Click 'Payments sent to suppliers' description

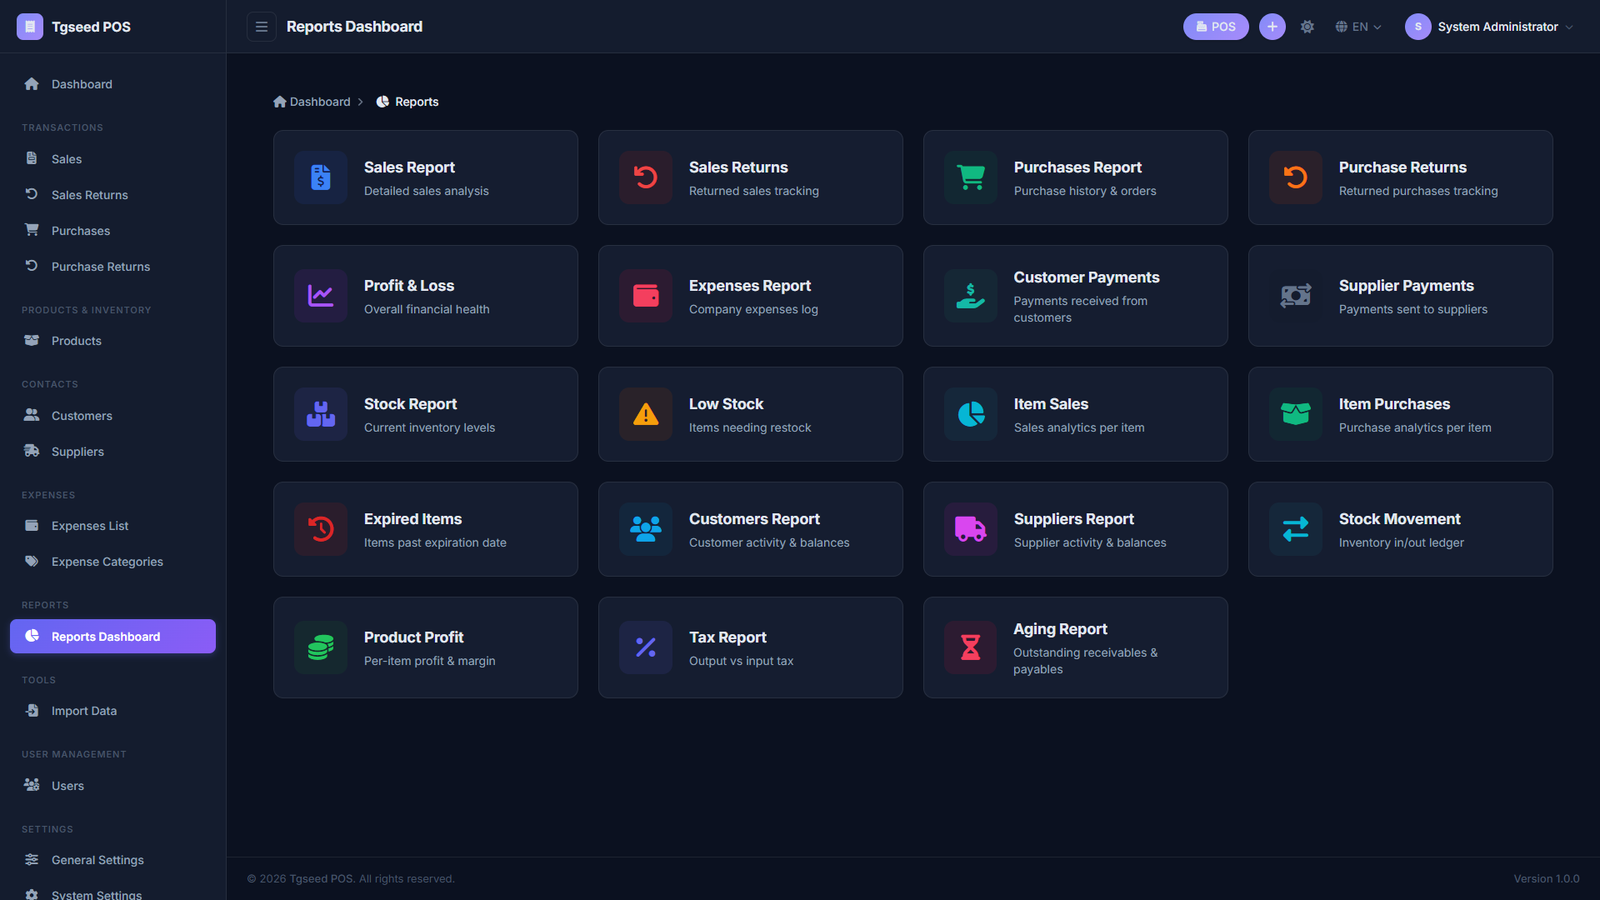tap(1413, 310)
